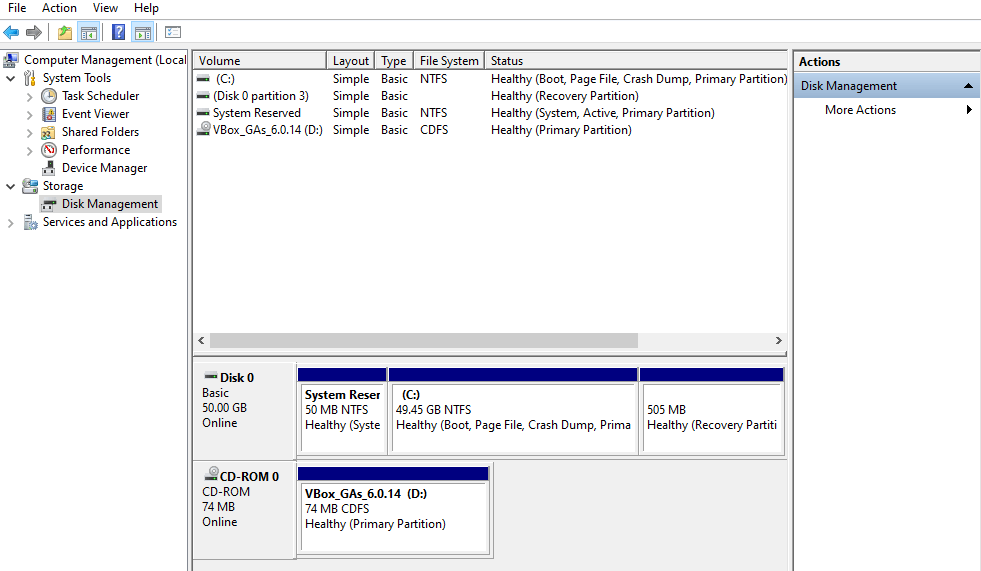981x571 pixels.
Task: Open the View menu
Action: pyautogui.click(x=105, y=8)
